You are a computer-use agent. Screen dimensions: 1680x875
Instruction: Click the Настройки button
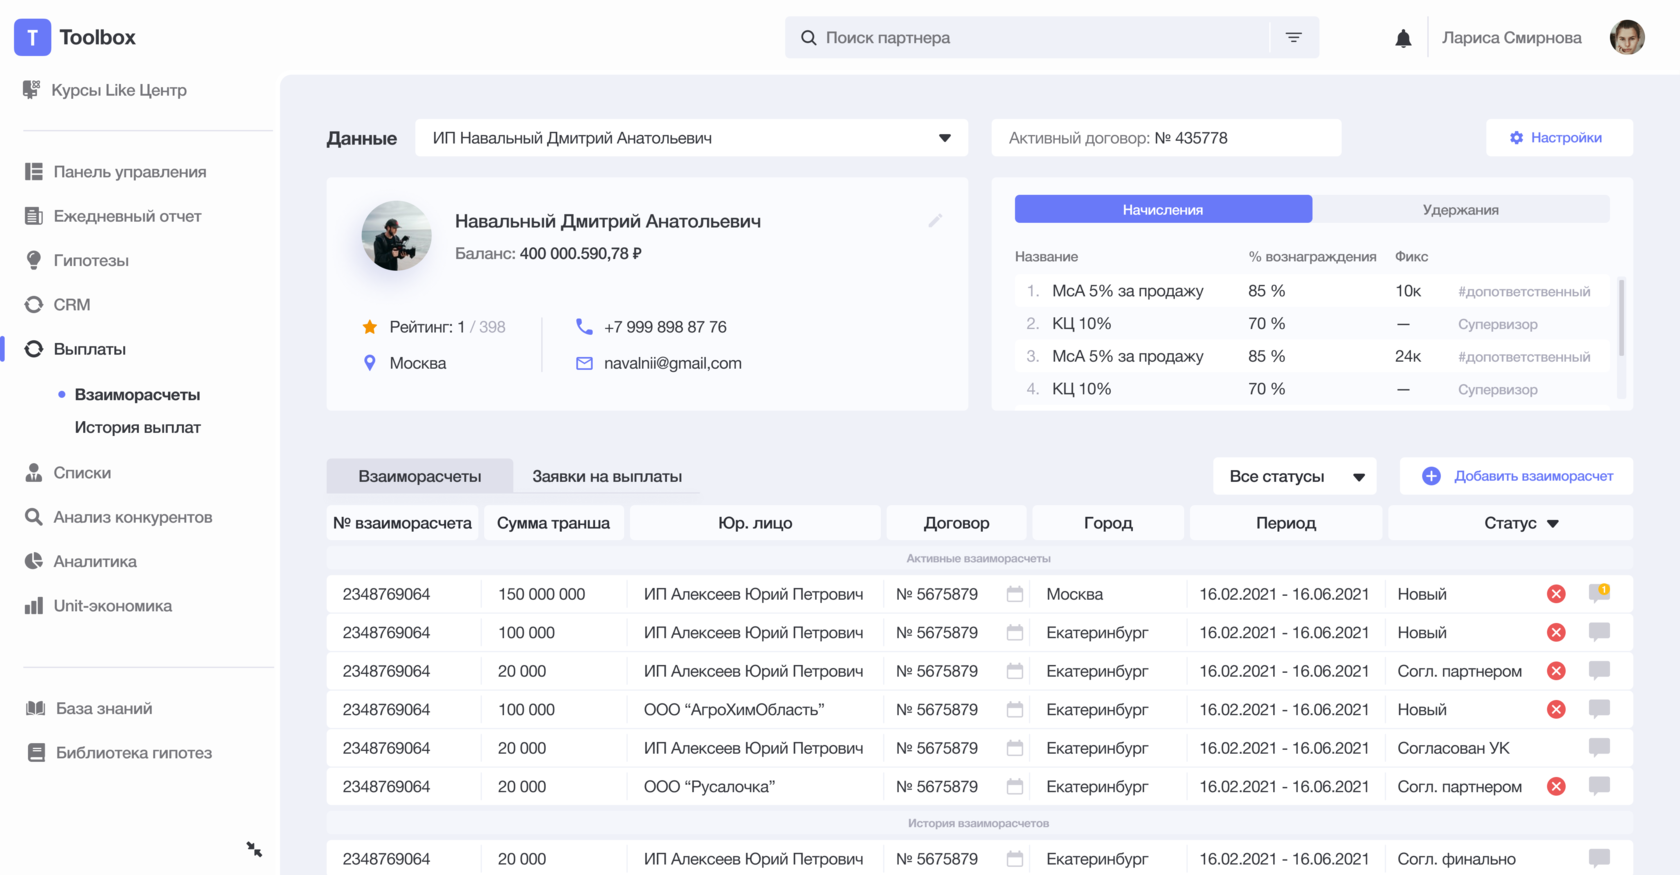1558,138
